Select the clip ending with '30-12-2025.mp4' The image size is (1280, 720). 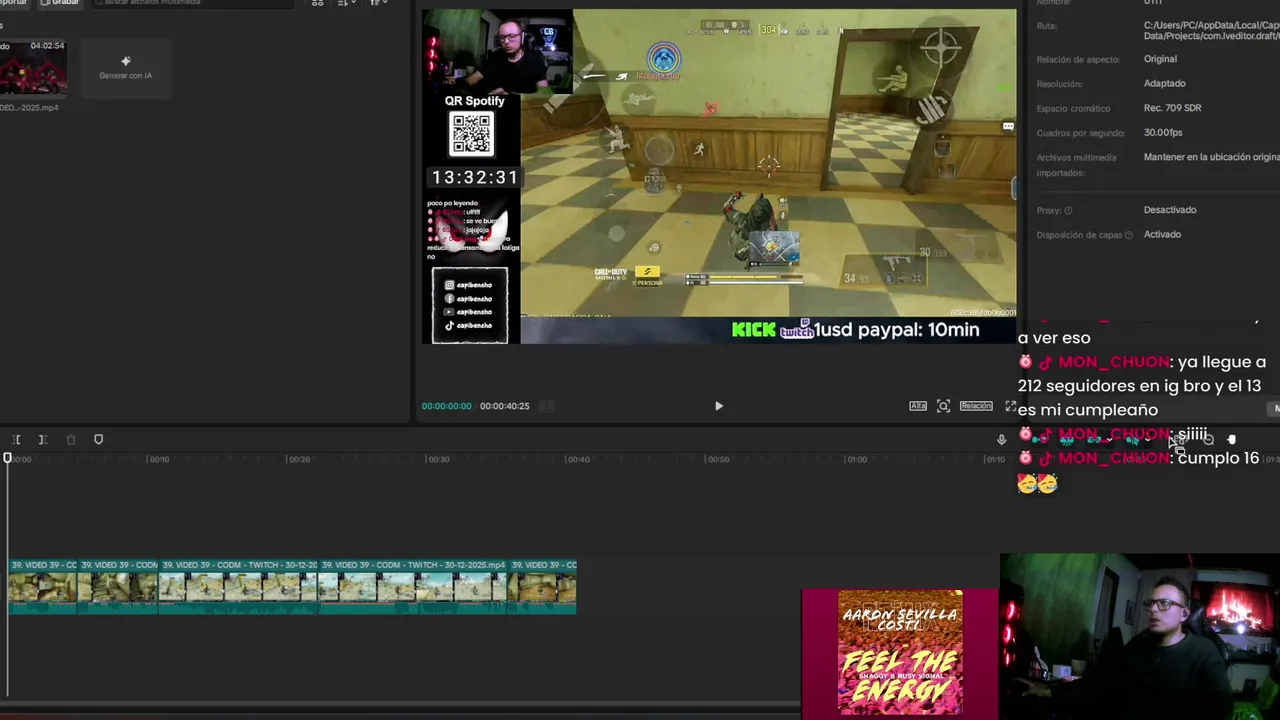pos(414,586)
